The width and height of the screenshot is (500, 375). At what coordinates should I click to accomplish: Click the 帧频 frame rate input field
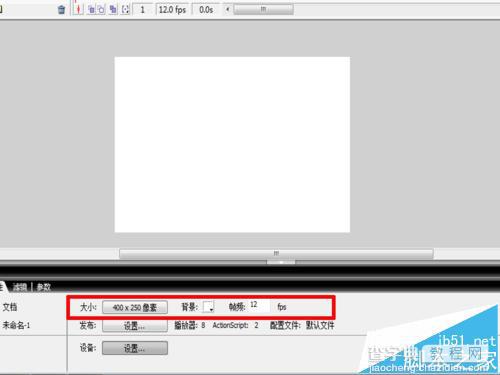tap(259, 306)
